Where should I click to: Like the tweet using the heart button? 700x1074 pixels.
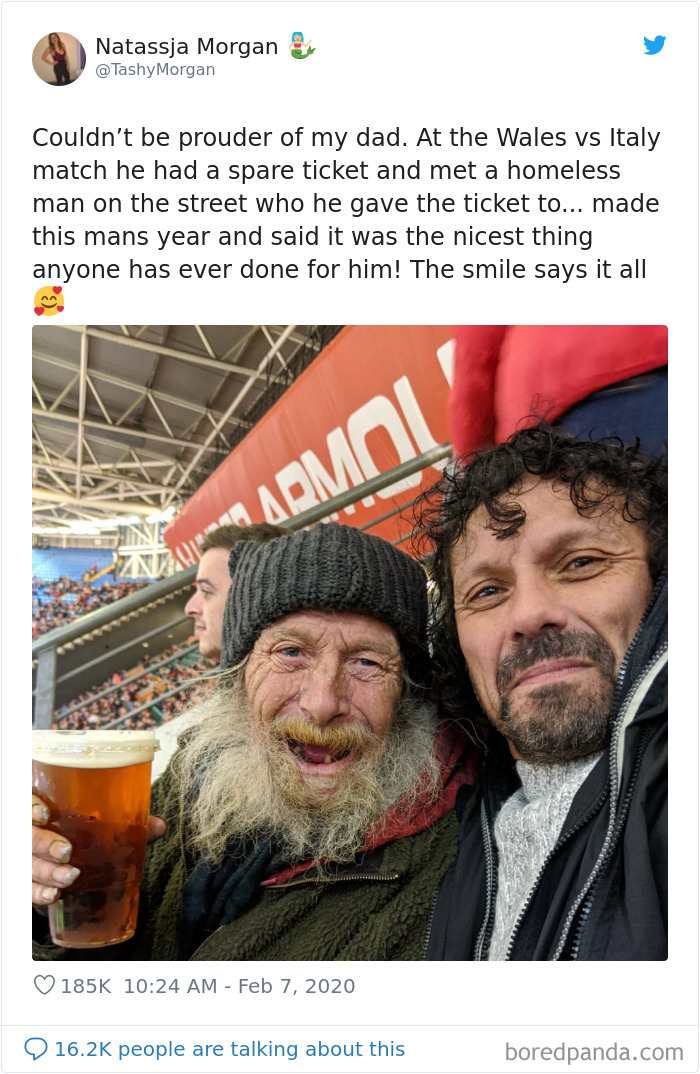47,985
